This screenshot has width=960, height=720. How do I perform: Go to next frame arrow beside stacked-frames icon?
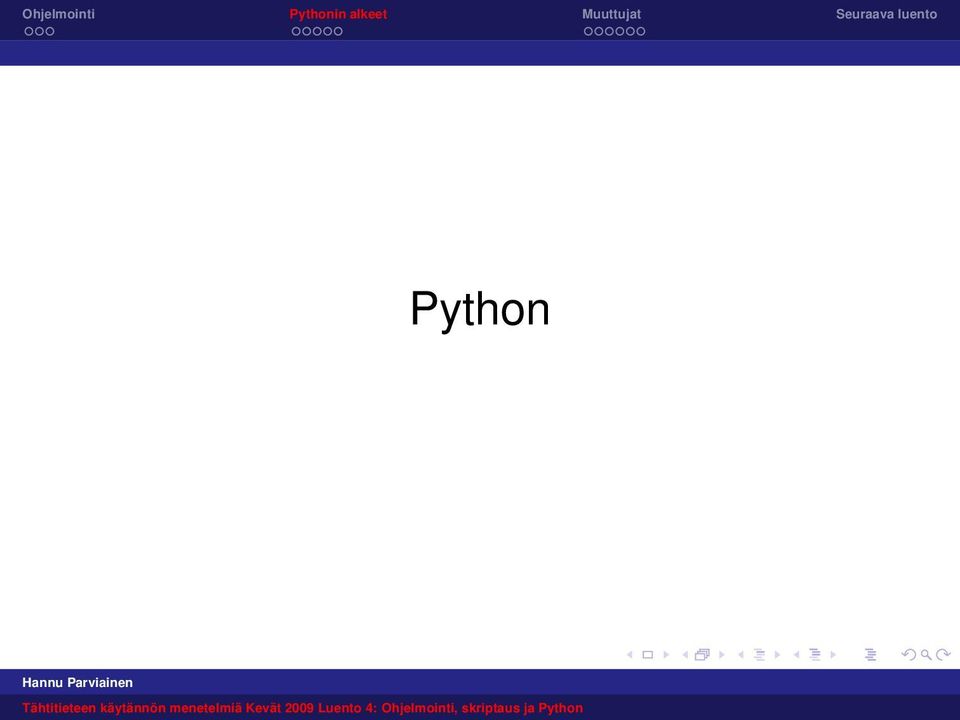click(722, 655)
